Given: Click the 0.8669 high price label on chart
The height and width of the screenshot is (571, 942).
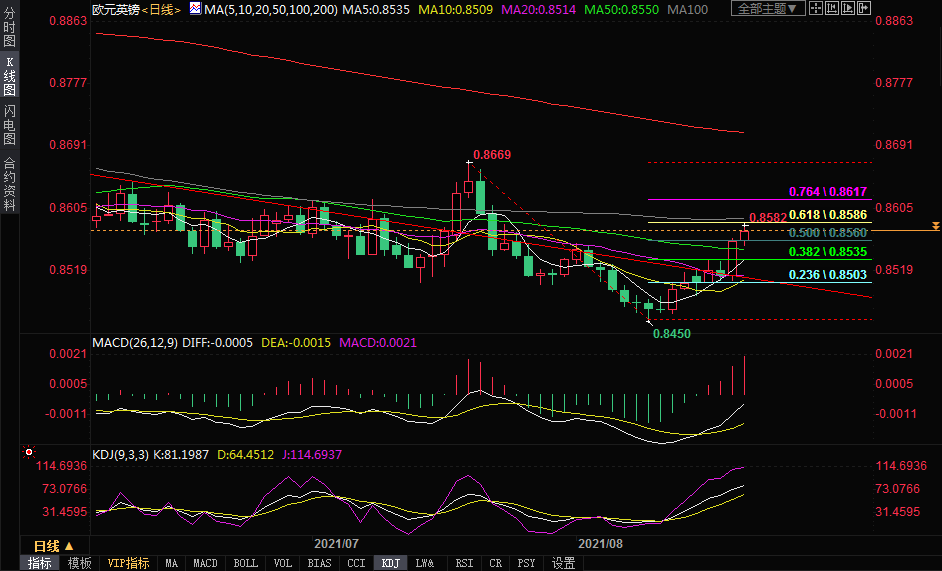Looking at the screenshot, I should tap(492, 155).
